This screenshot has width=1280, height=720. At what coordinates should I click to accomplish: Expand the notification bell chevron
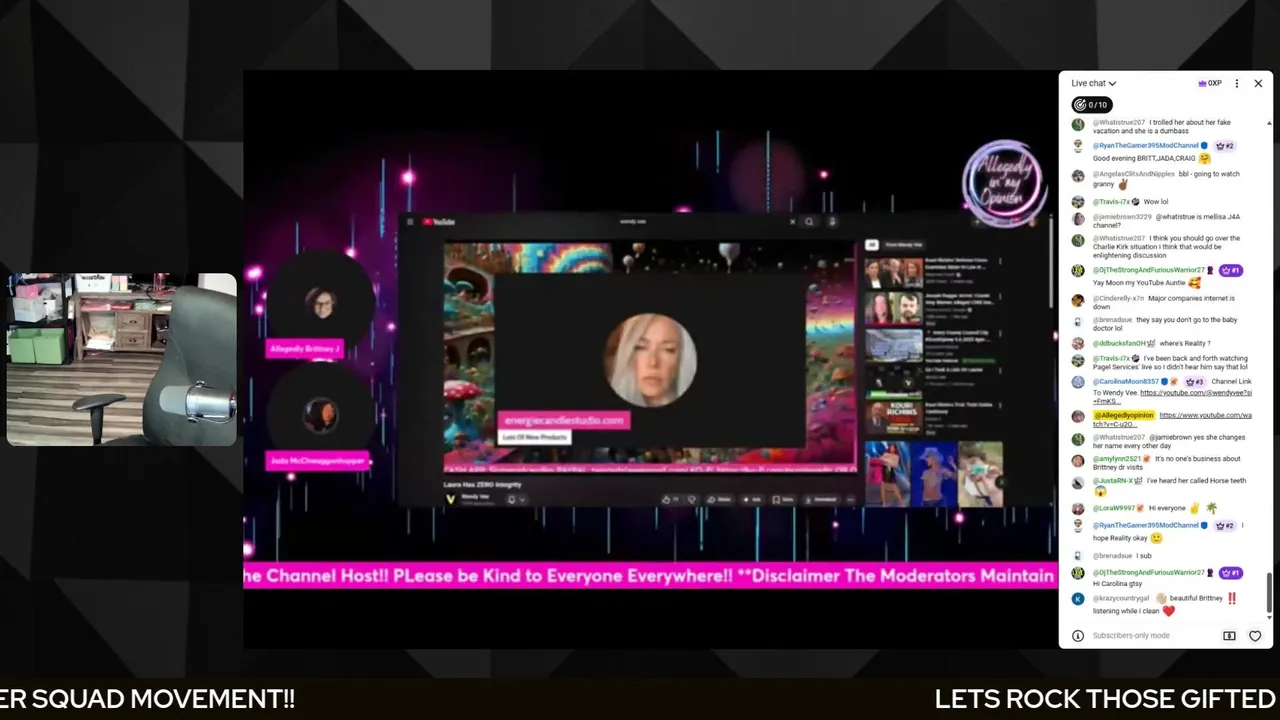click(x=522, y=499)
